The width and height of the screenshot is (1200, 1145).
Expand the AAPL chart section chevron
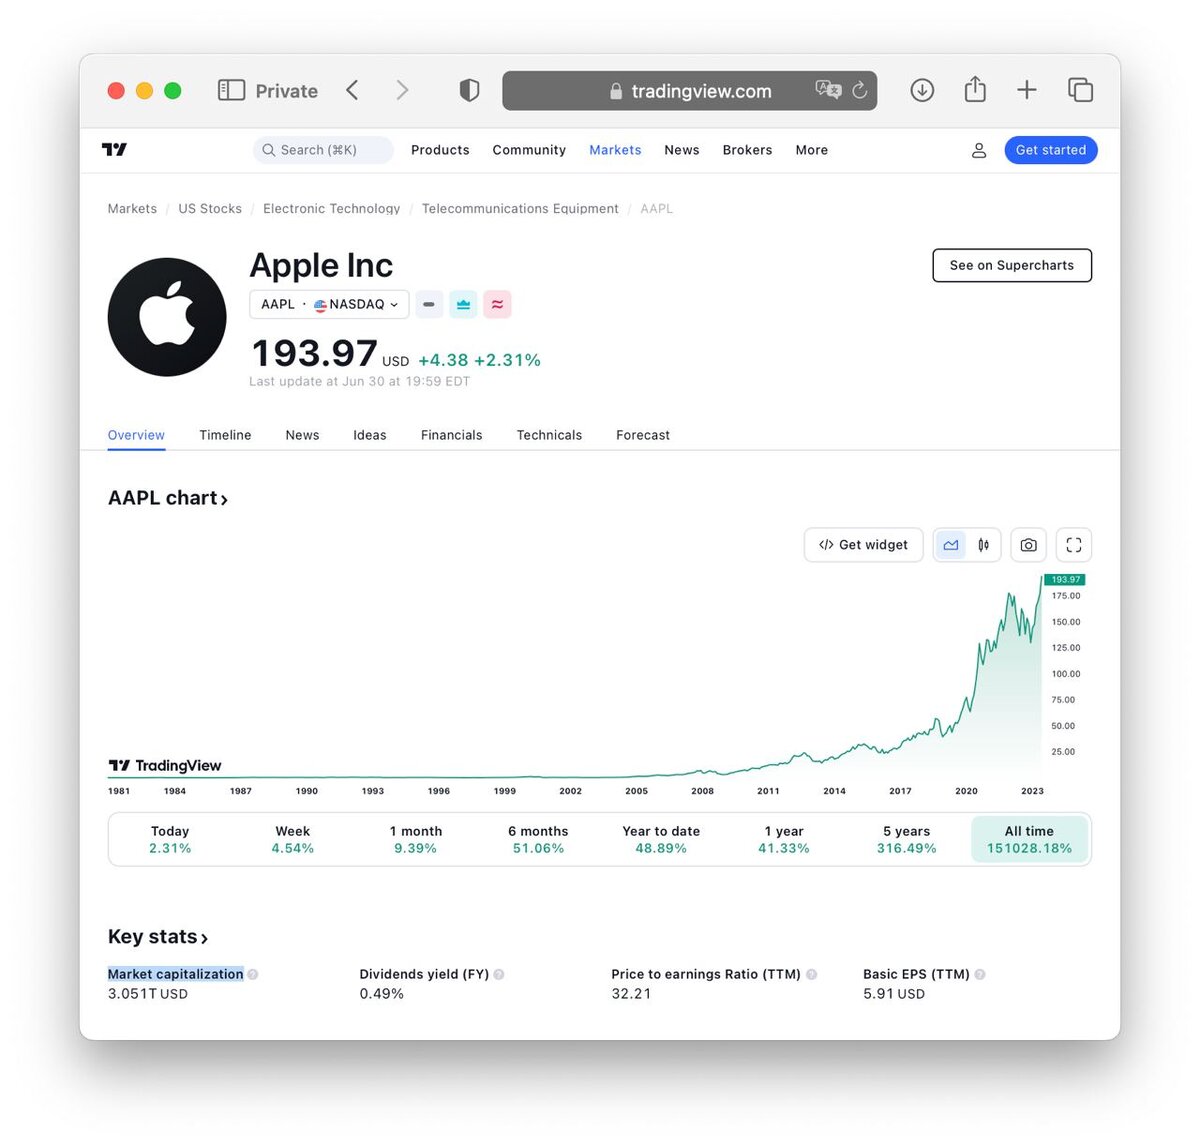(x=224, y=498)
